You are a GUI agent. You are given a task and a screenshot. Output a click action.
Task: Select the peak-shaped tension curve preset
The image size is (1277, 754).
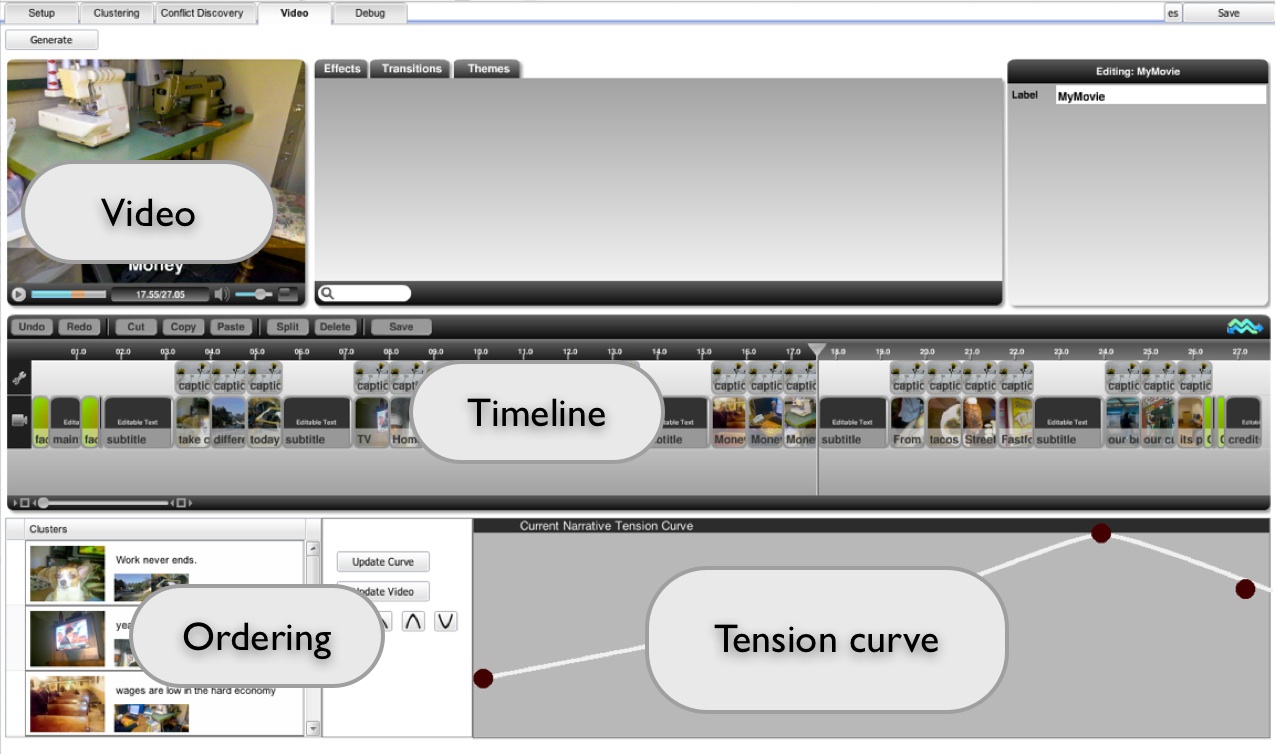click(x=413, y=622)
